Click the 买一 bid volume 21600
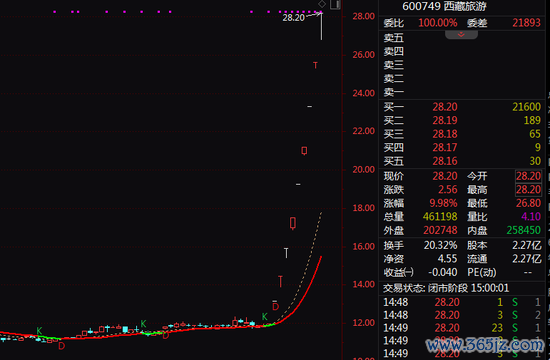 [526, 107]
